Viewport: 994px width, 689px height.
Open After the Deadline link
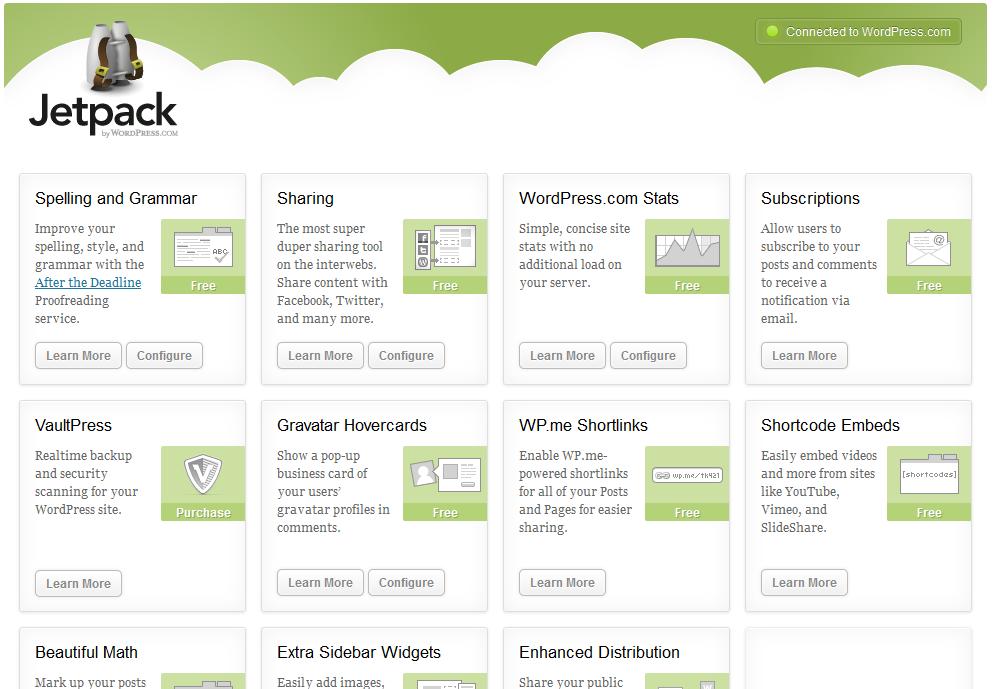pyautogui.click(x=88, y=282)
